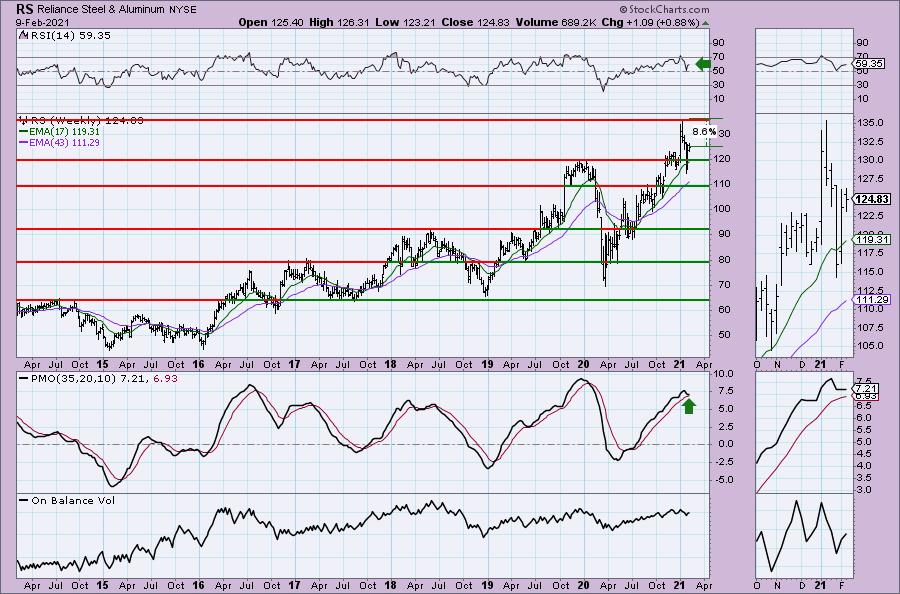Click the 59.35 RSI tag in zoom panel

869,64
